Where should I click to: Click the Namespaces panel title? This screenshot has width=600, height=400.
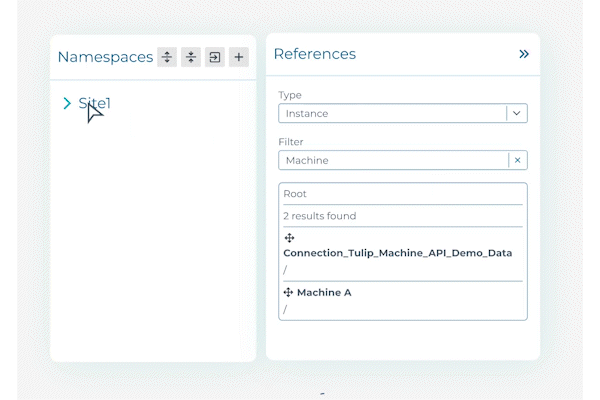[105, 57]
